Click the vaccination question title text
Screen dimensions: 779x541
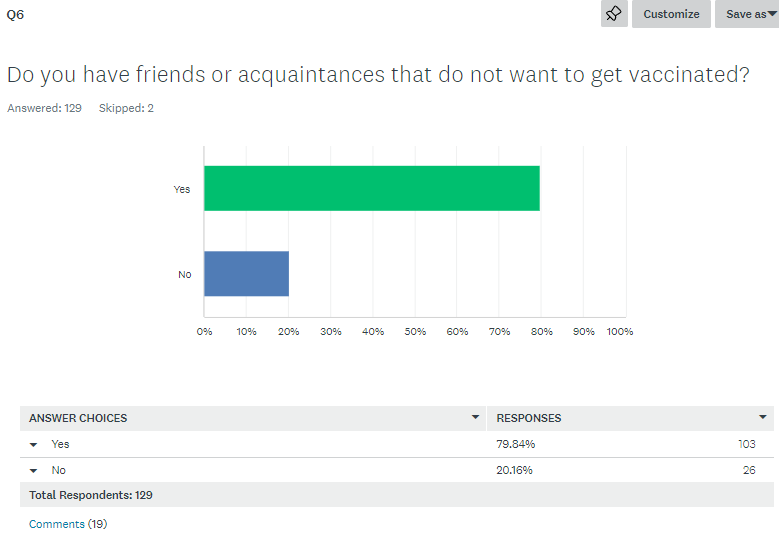click(x=378, y=75)
